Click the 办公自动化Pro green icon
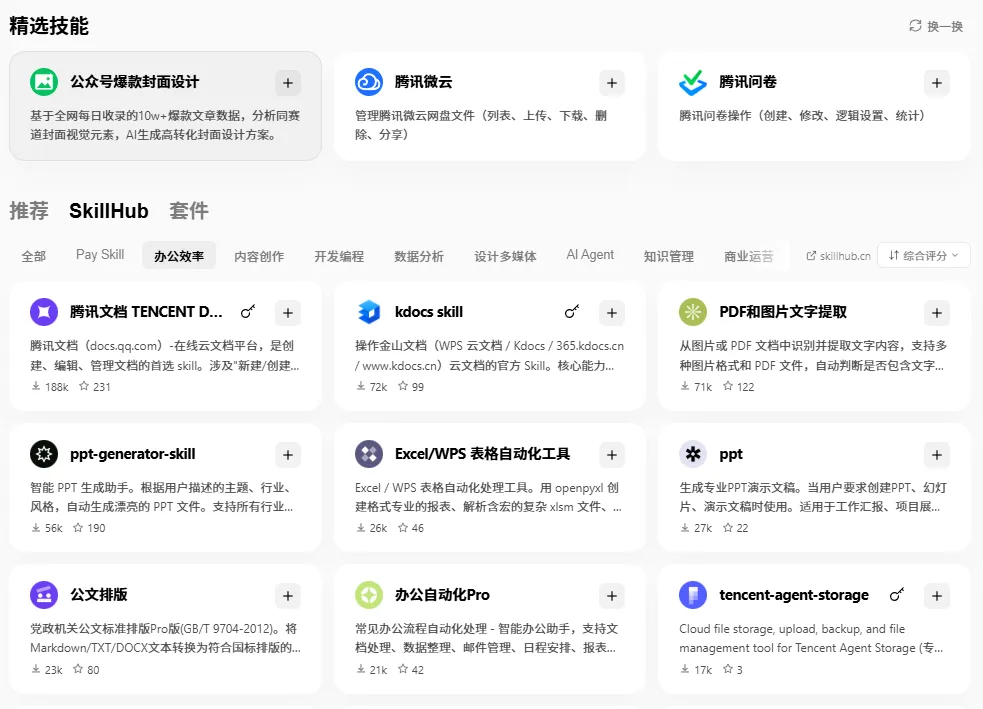 click(369, 595)
